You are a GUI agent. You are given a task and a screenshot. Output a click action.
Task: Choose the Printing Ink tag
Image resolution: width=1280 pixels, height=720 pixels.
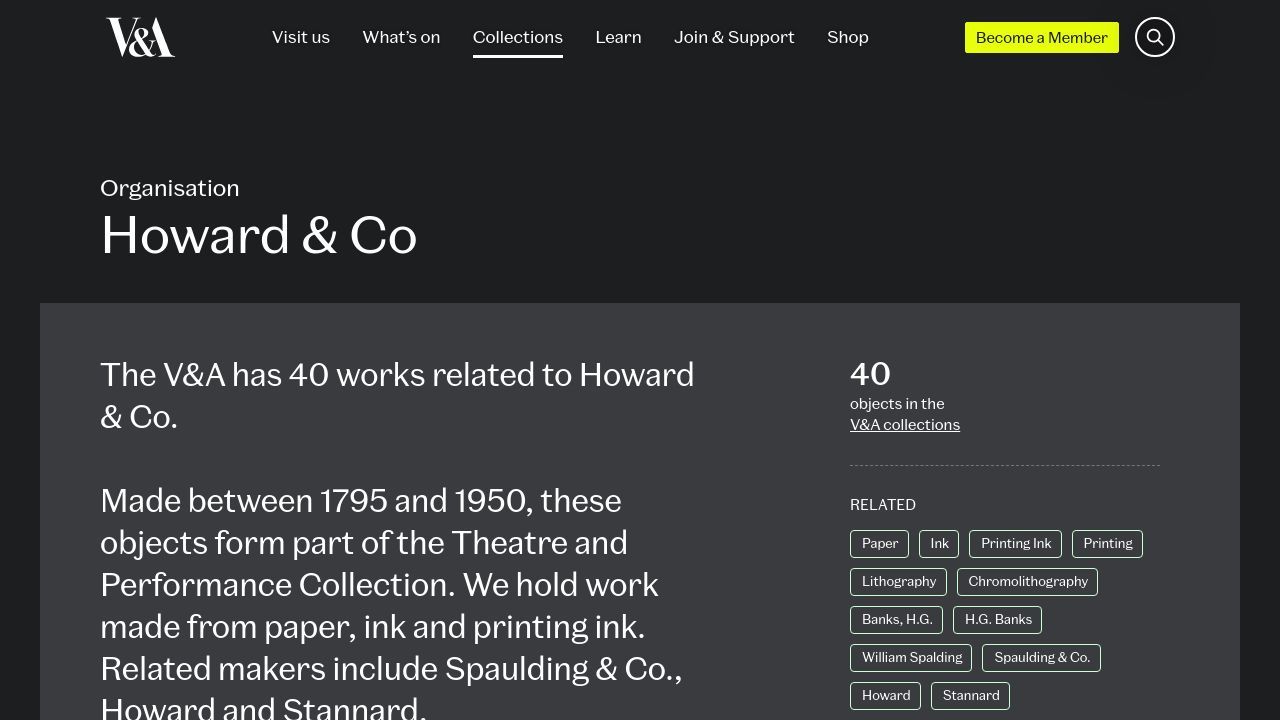click(x=1016, y=544)
